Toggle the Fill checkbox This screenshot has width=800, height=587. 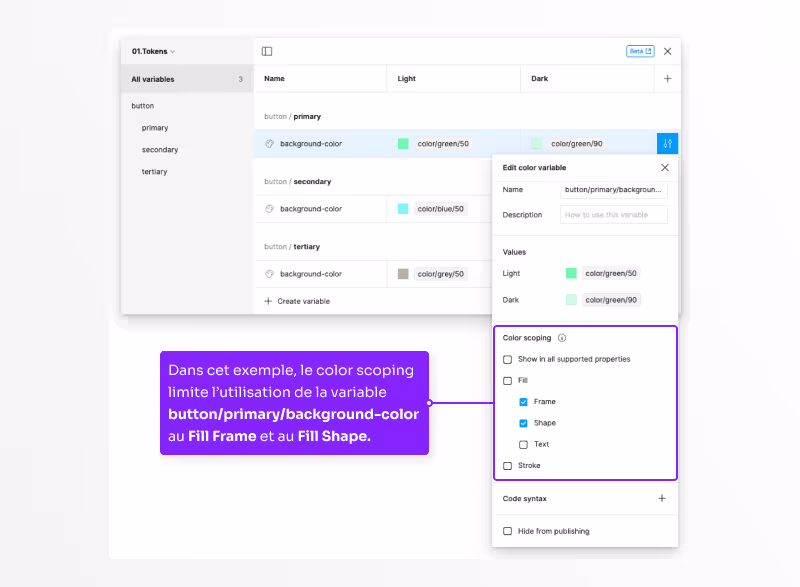point(508,380)
